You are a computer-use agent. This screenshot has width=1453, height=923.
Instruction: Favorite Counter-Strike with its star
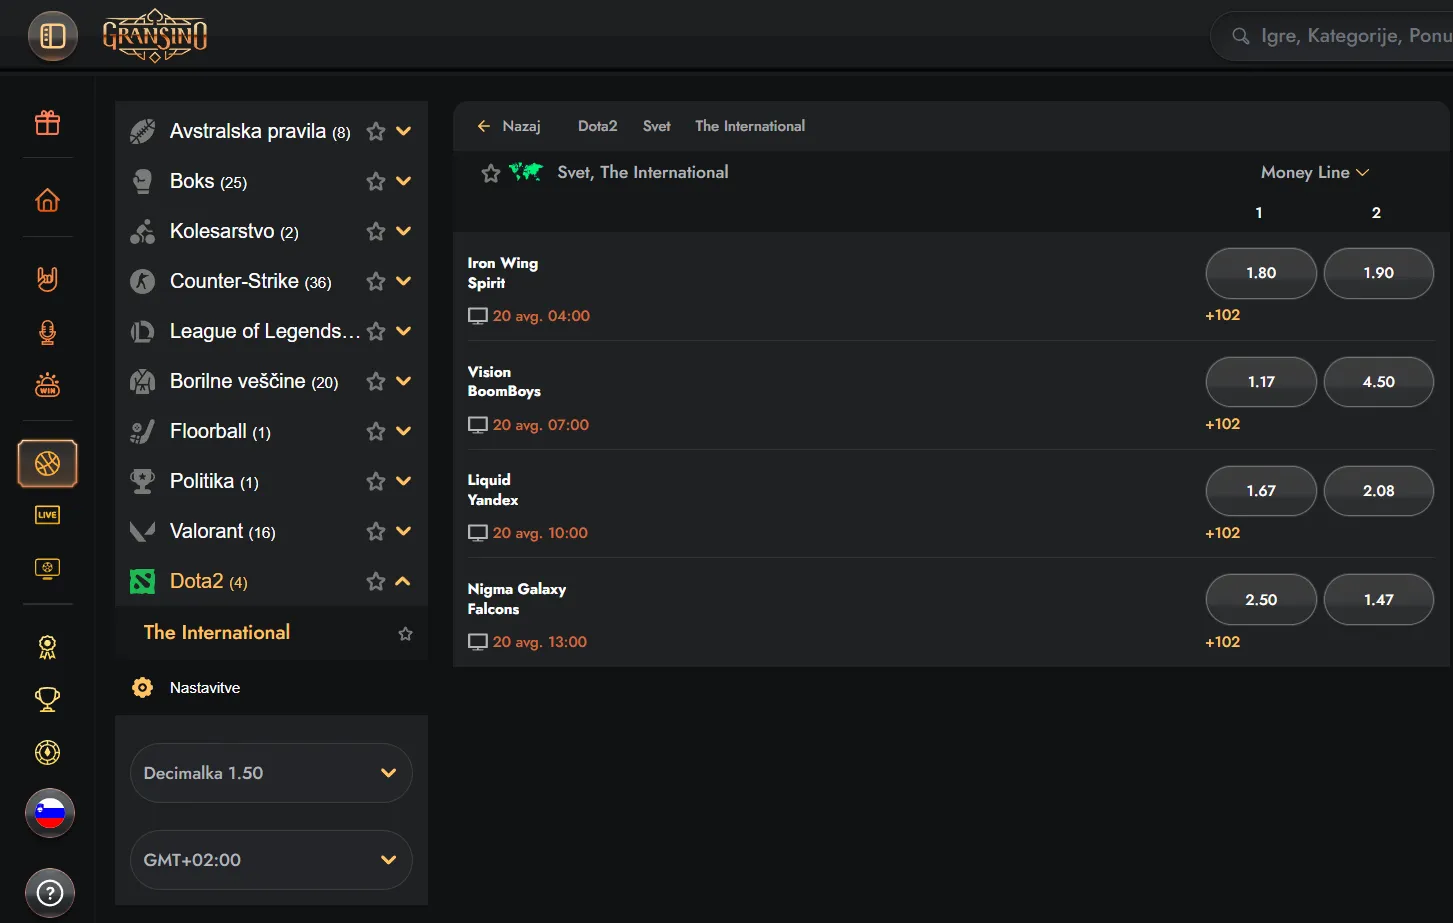pyautogui.click(x=376, y=281)
